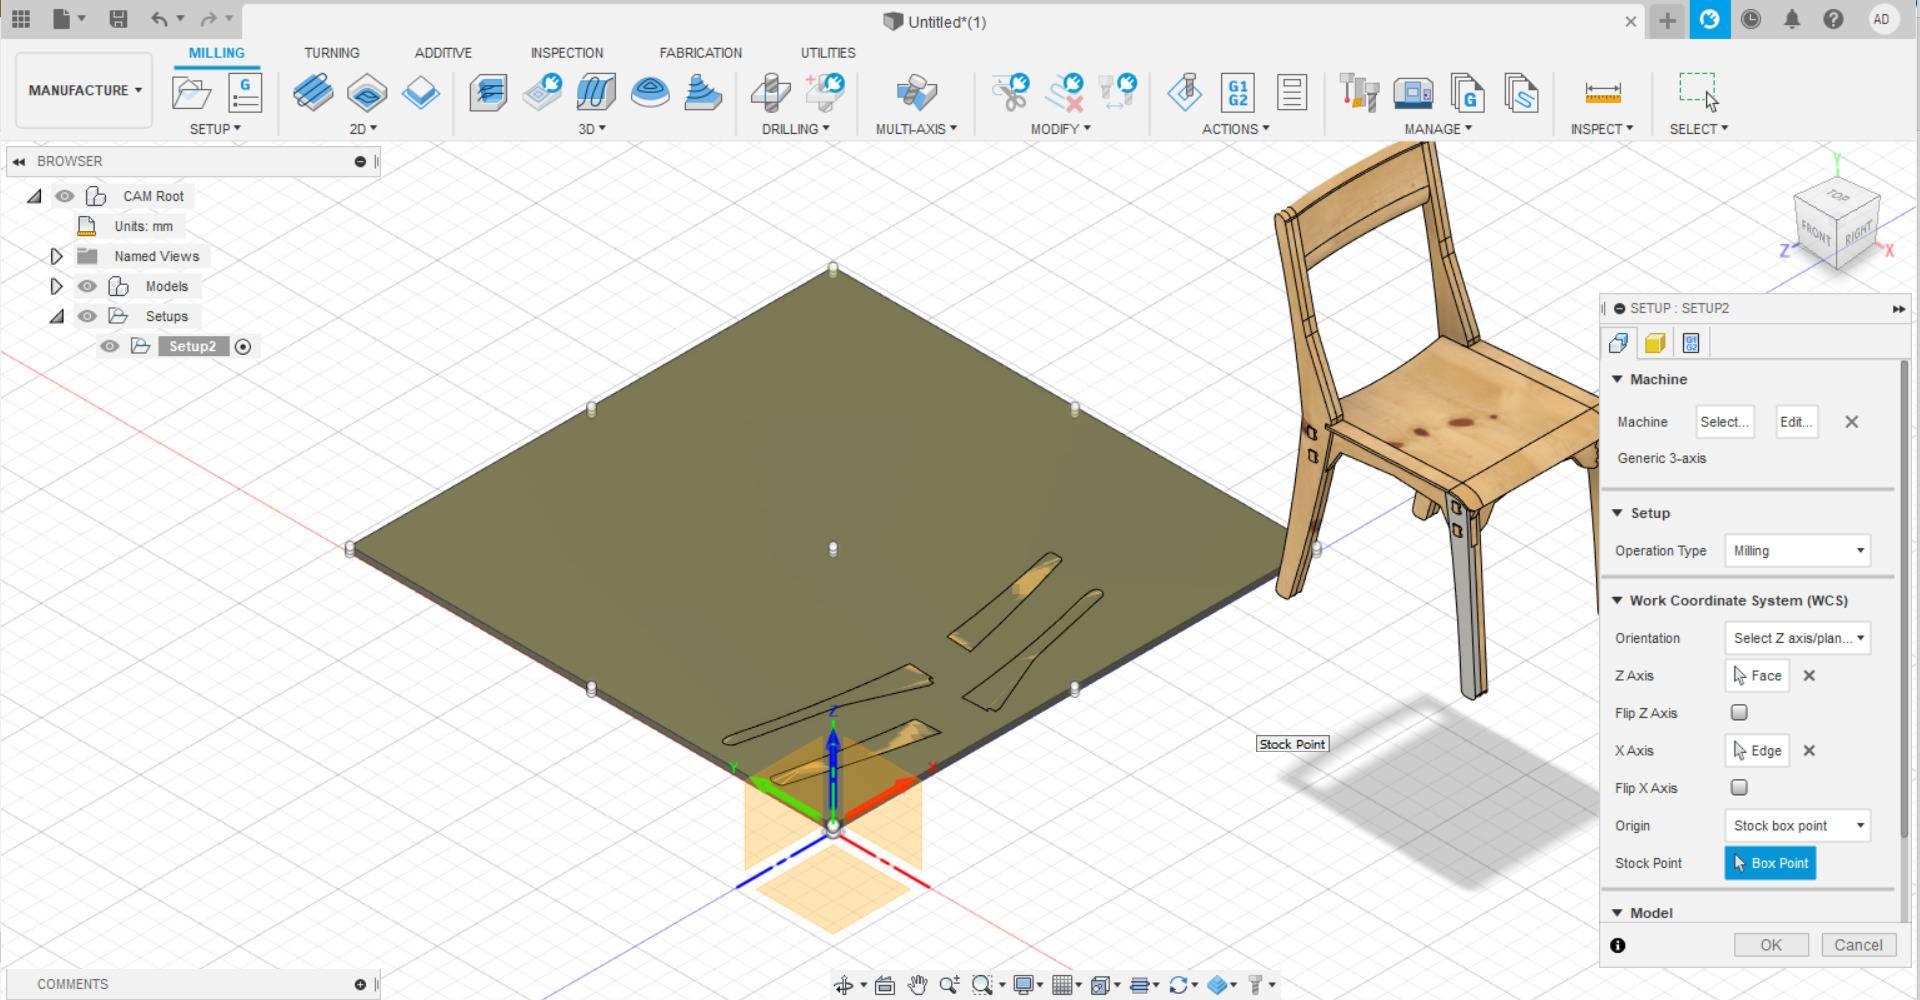
Task: Switch to Post Process tab in Setup dialog
Action: pyautogui.click(x=1691, y=343)
